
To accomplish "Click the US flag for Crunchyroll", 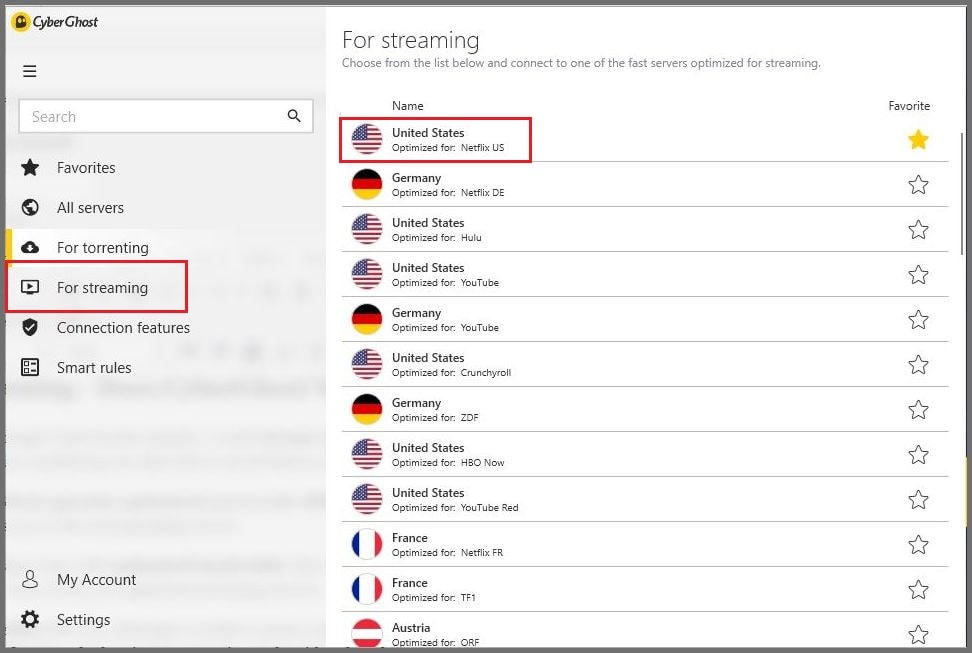I will 367,364.
